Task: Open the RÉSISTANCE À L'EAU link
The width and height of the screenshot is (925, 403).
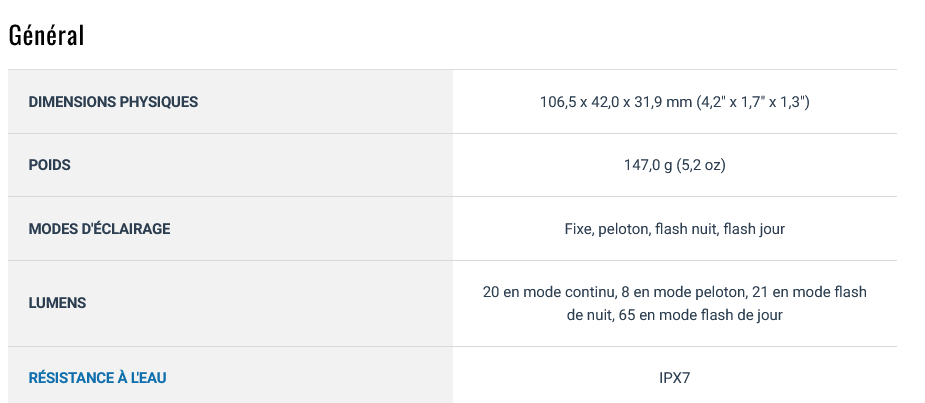Action: 97,378
